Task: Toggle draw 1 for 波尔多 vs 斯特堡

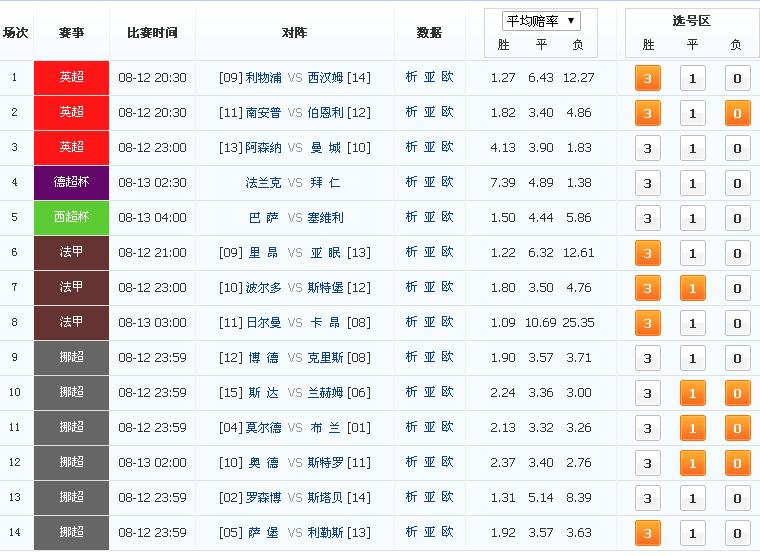Action: 693,288
